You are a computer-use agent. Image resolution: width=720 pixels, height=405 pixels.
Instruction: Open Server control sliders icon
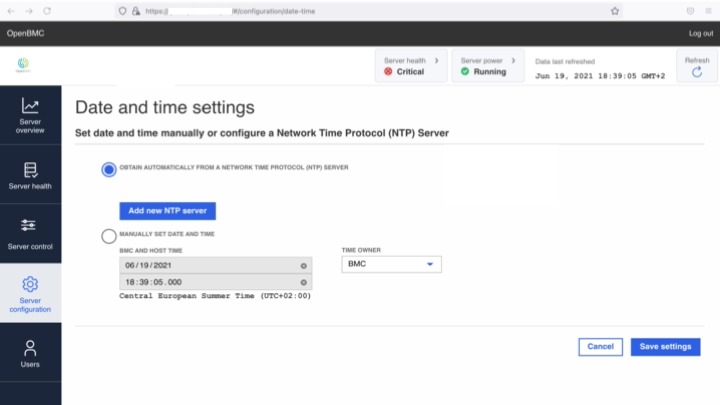(x=28, y=225)
